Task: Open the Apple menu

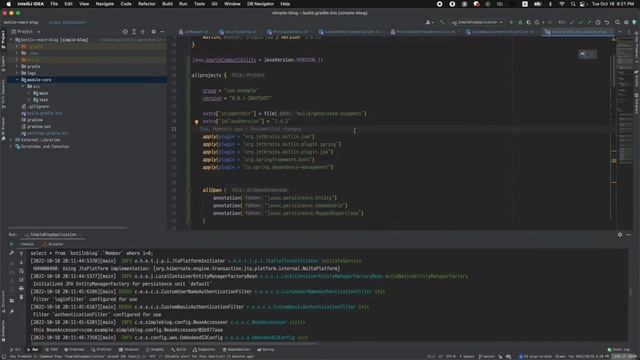Action: click(8, 4)
